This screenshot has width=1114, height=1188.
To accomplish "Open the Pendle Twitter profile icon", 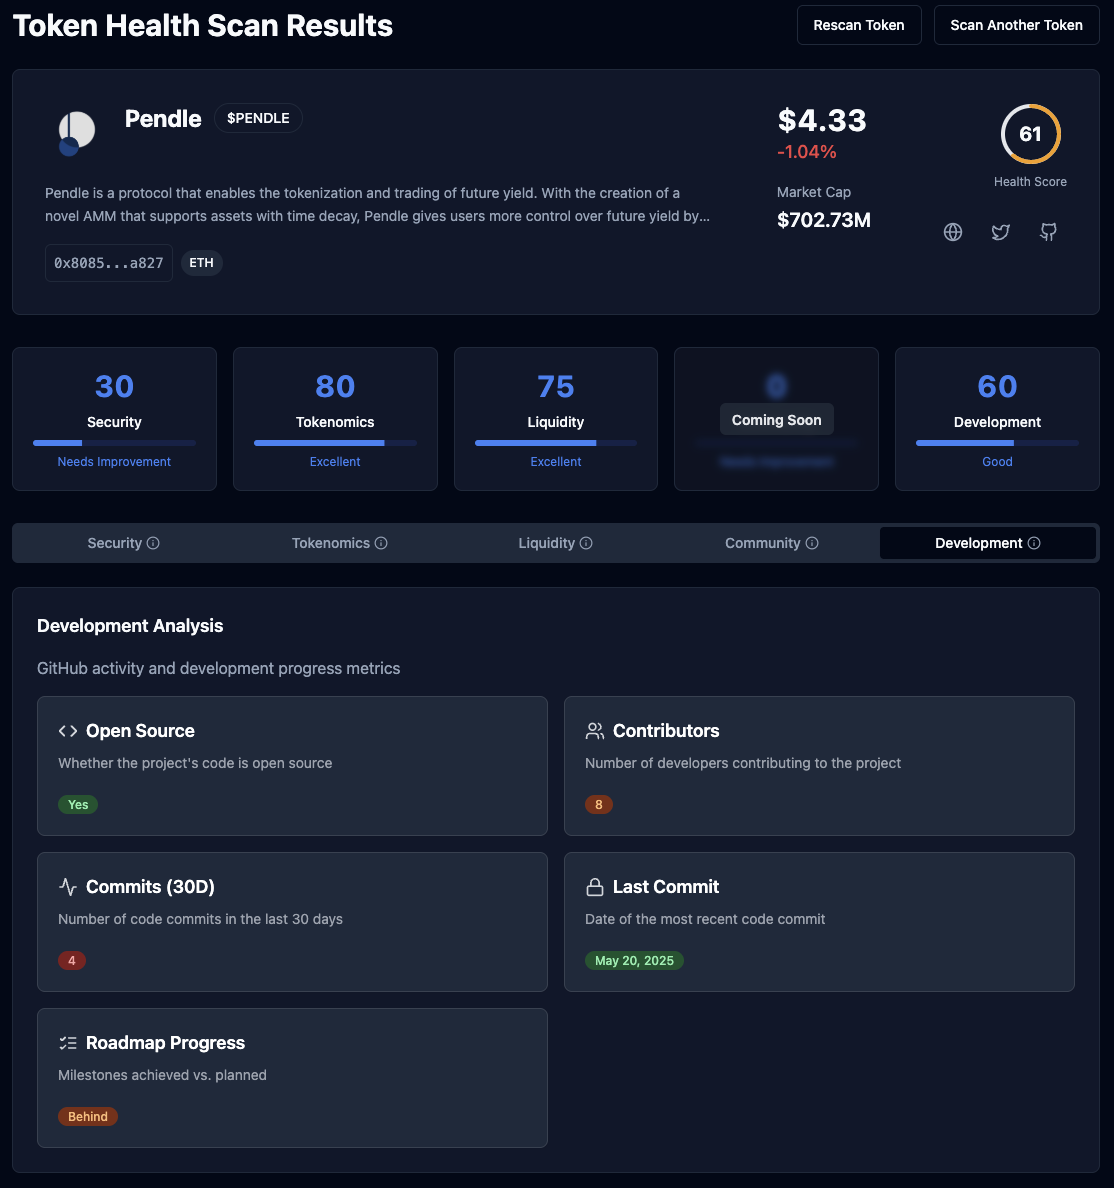I will [x=1000, y=232].
